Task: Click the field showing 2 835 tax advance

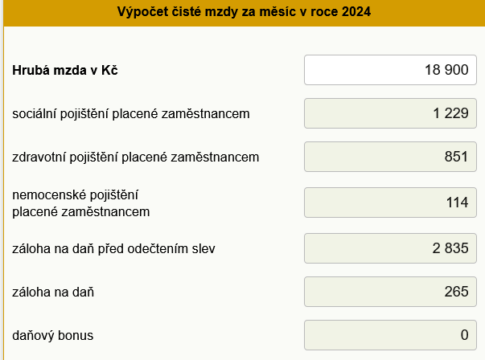Action: click(390, 248)
